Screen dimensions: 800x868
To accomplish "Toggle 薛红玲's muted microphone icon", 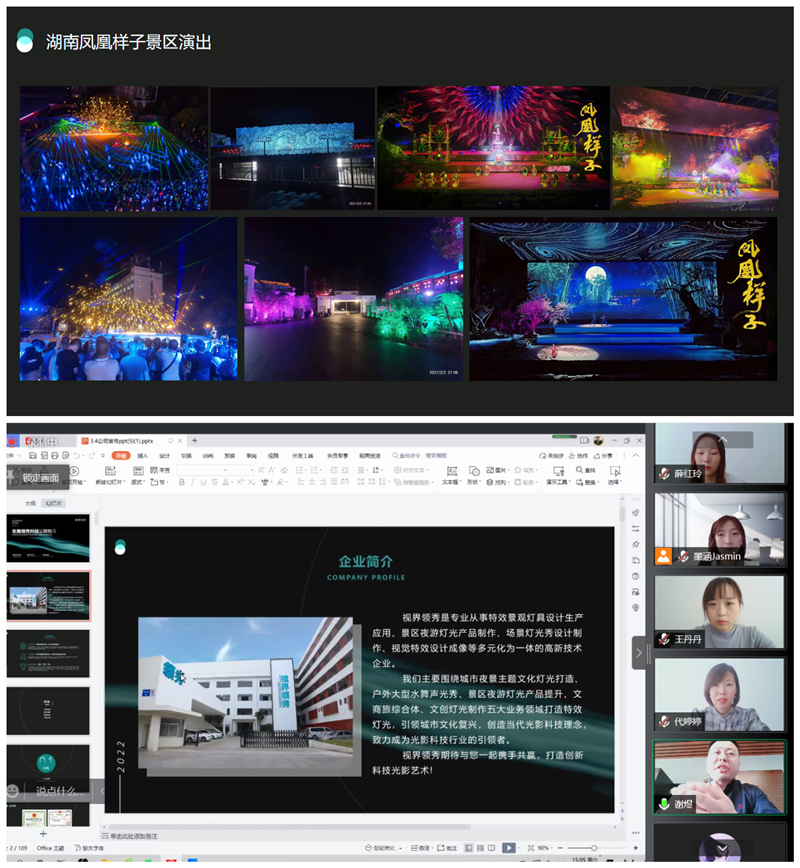I will click(664, 473).
